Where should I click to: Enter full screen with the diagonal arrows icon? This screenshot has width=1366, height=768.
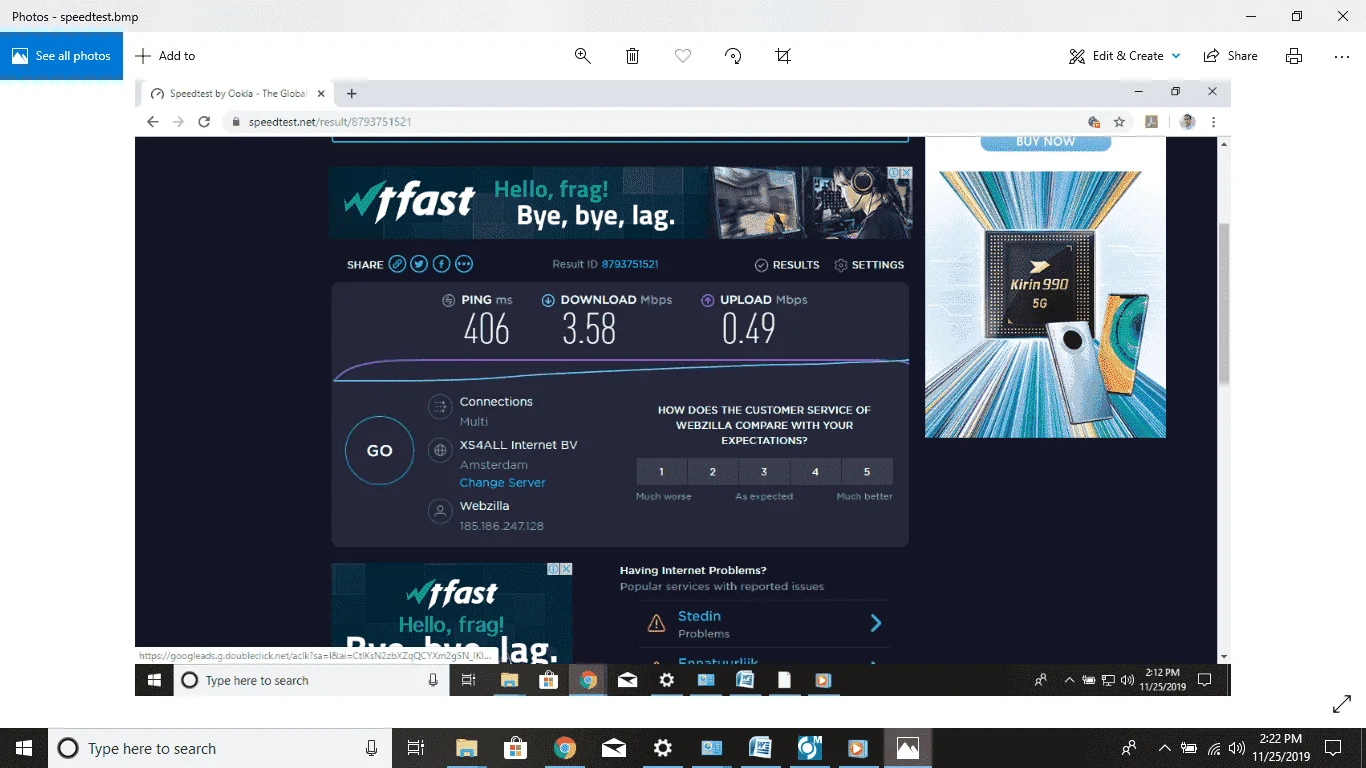pos(1342,705)
